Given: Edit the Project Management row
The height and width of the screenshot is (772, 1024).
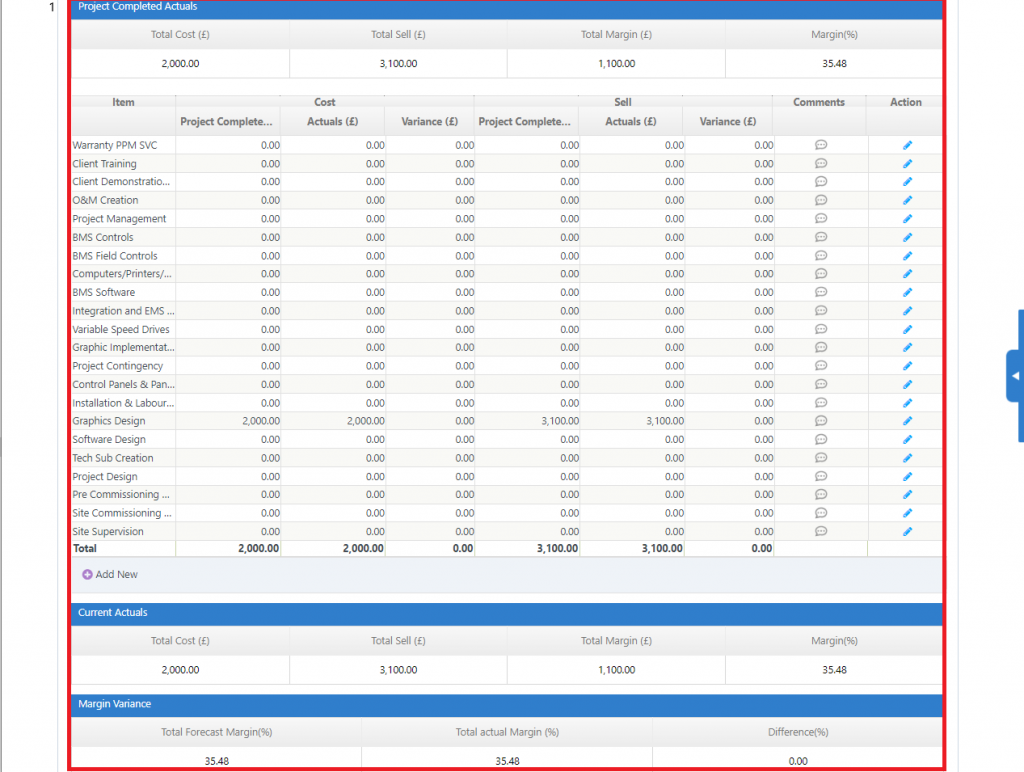Looking at the screenshot, I should pos(907,219).
